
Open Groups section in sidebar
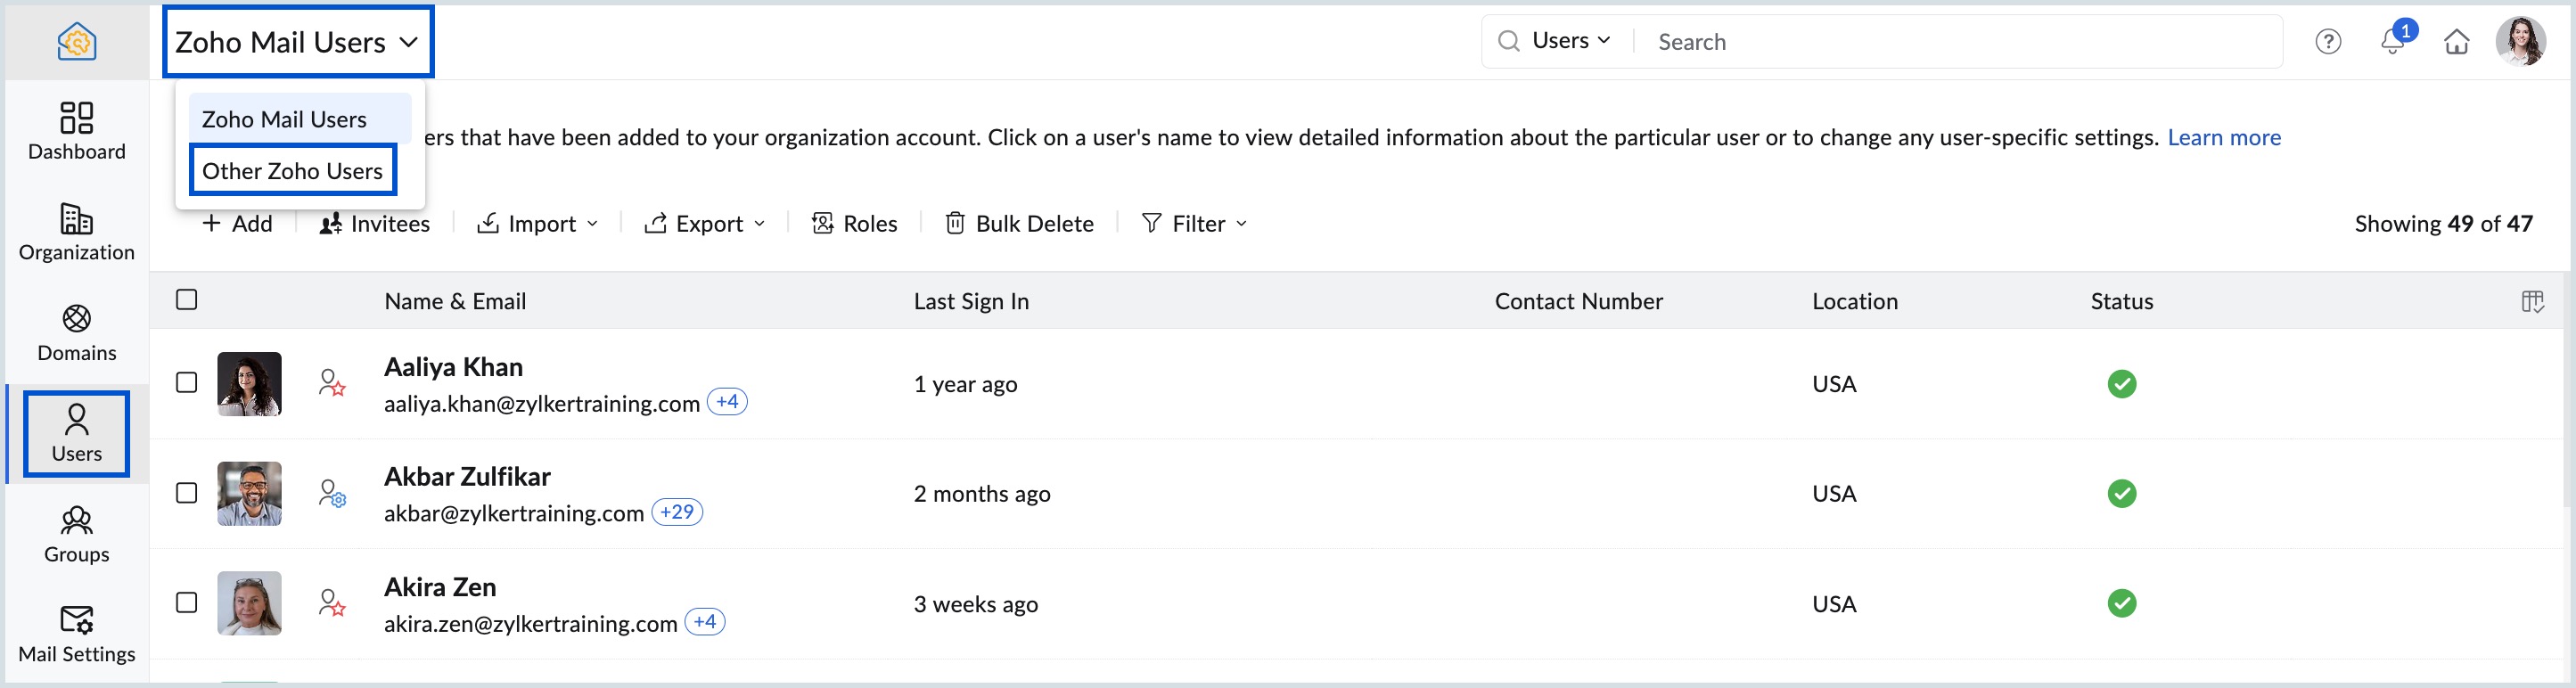click(x=77, y=534)
